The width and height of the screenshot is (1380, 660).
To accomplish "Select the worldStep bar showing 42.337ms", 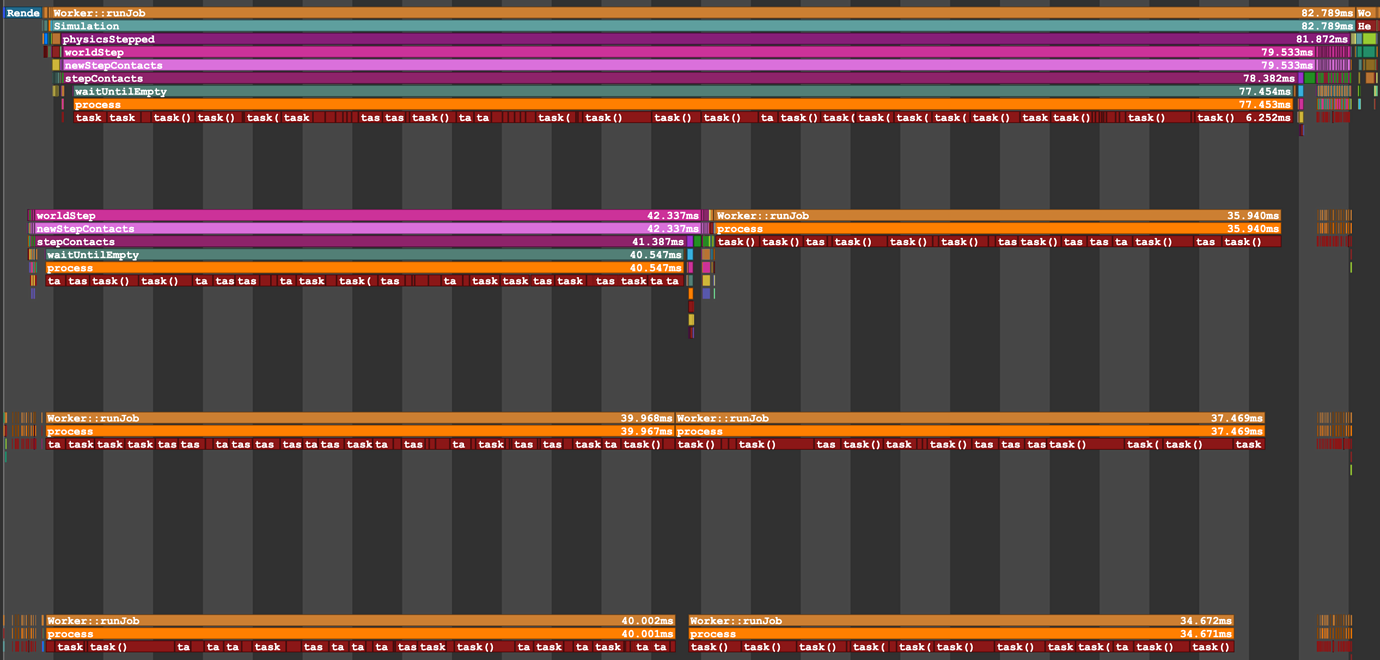I will click(x=367, y=215).
